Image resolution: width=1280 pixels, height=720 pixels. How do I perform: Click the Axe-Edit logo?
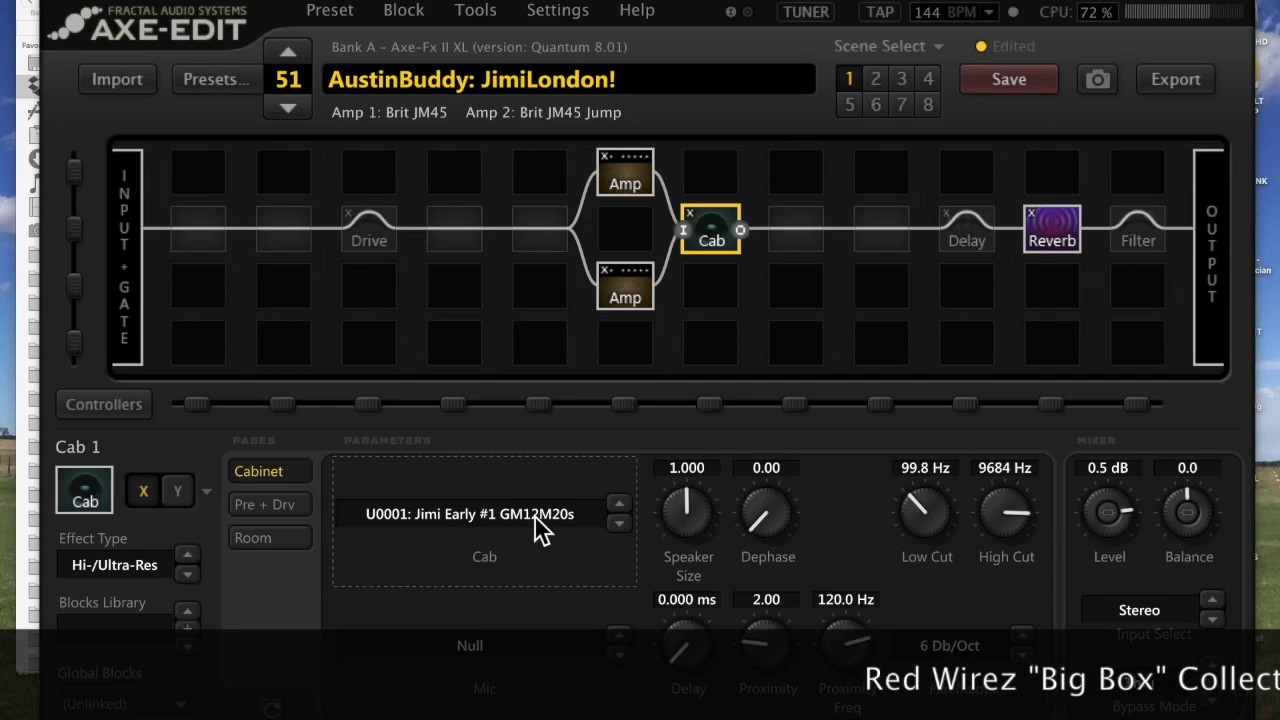pos(150,22)
